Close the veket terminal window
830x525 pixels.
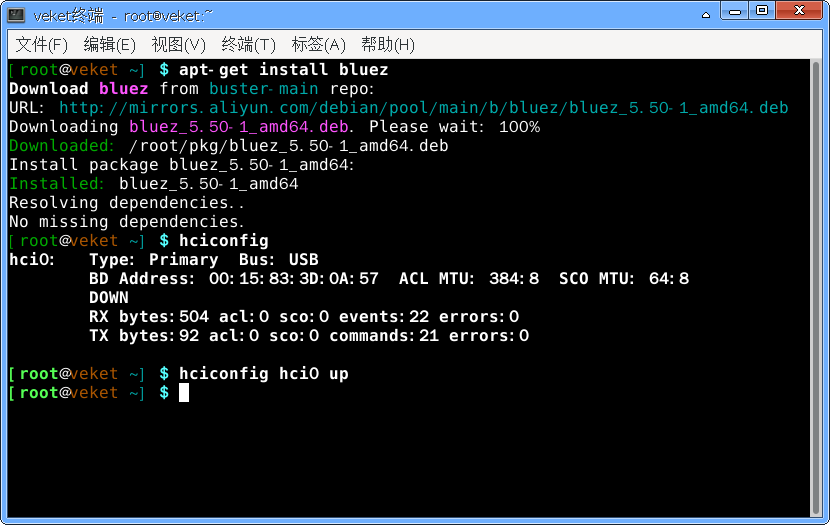tap(799, 11)
